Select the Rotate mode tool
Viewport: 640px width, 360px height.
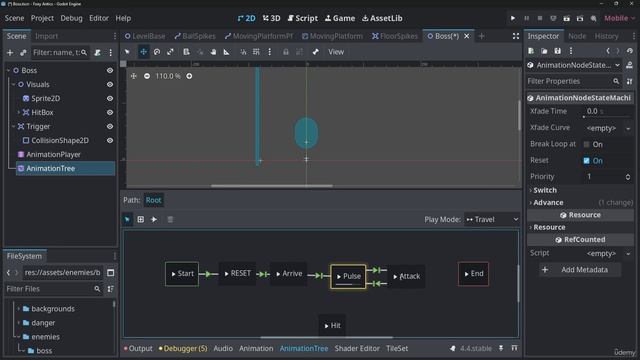pyautogui.click(x=157, y=52)
